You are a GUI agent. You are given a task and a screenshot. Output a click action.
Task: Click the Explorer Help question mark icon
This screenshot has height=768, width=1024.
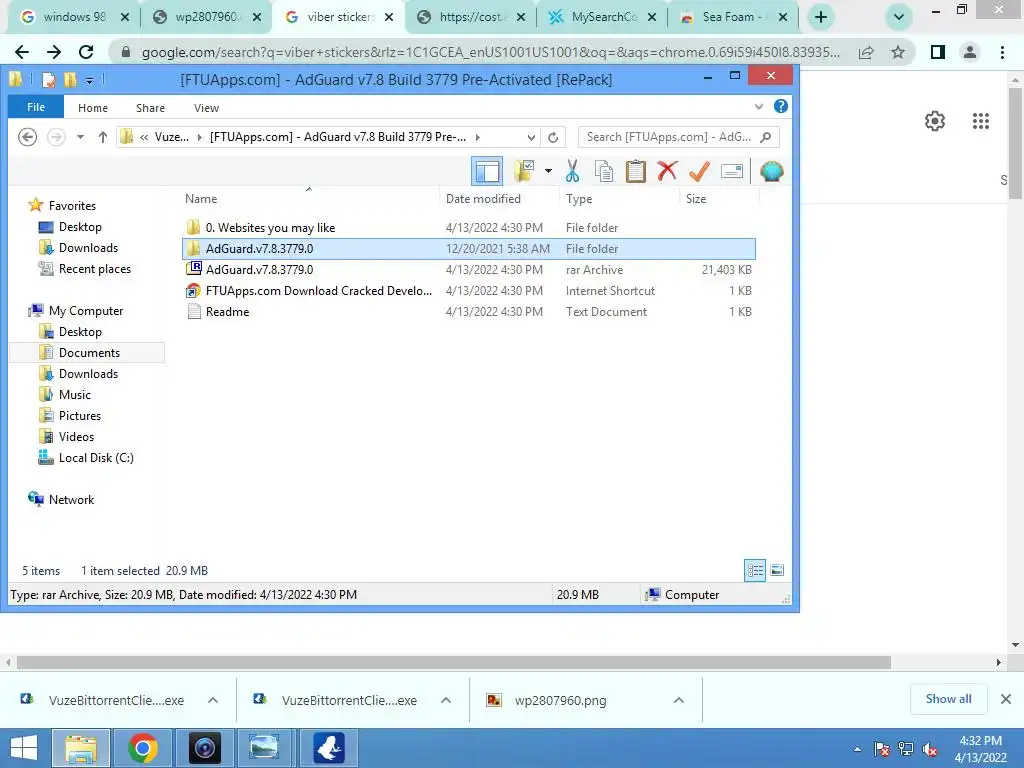[780, 106]
